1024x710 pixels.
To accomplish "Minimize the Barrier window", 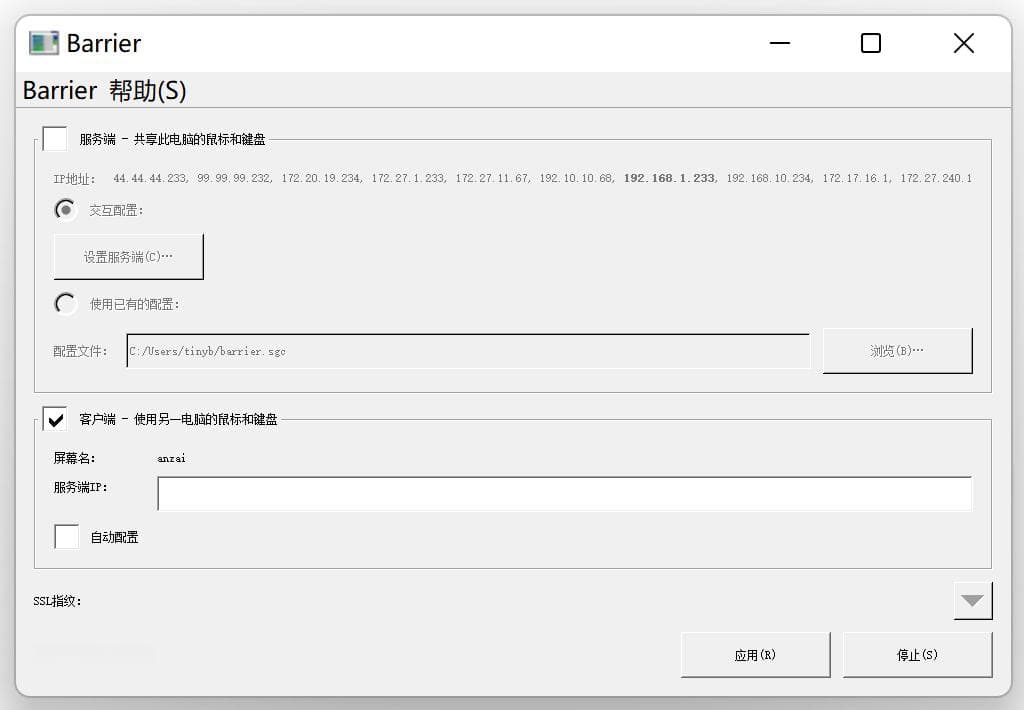I will 780,43.
